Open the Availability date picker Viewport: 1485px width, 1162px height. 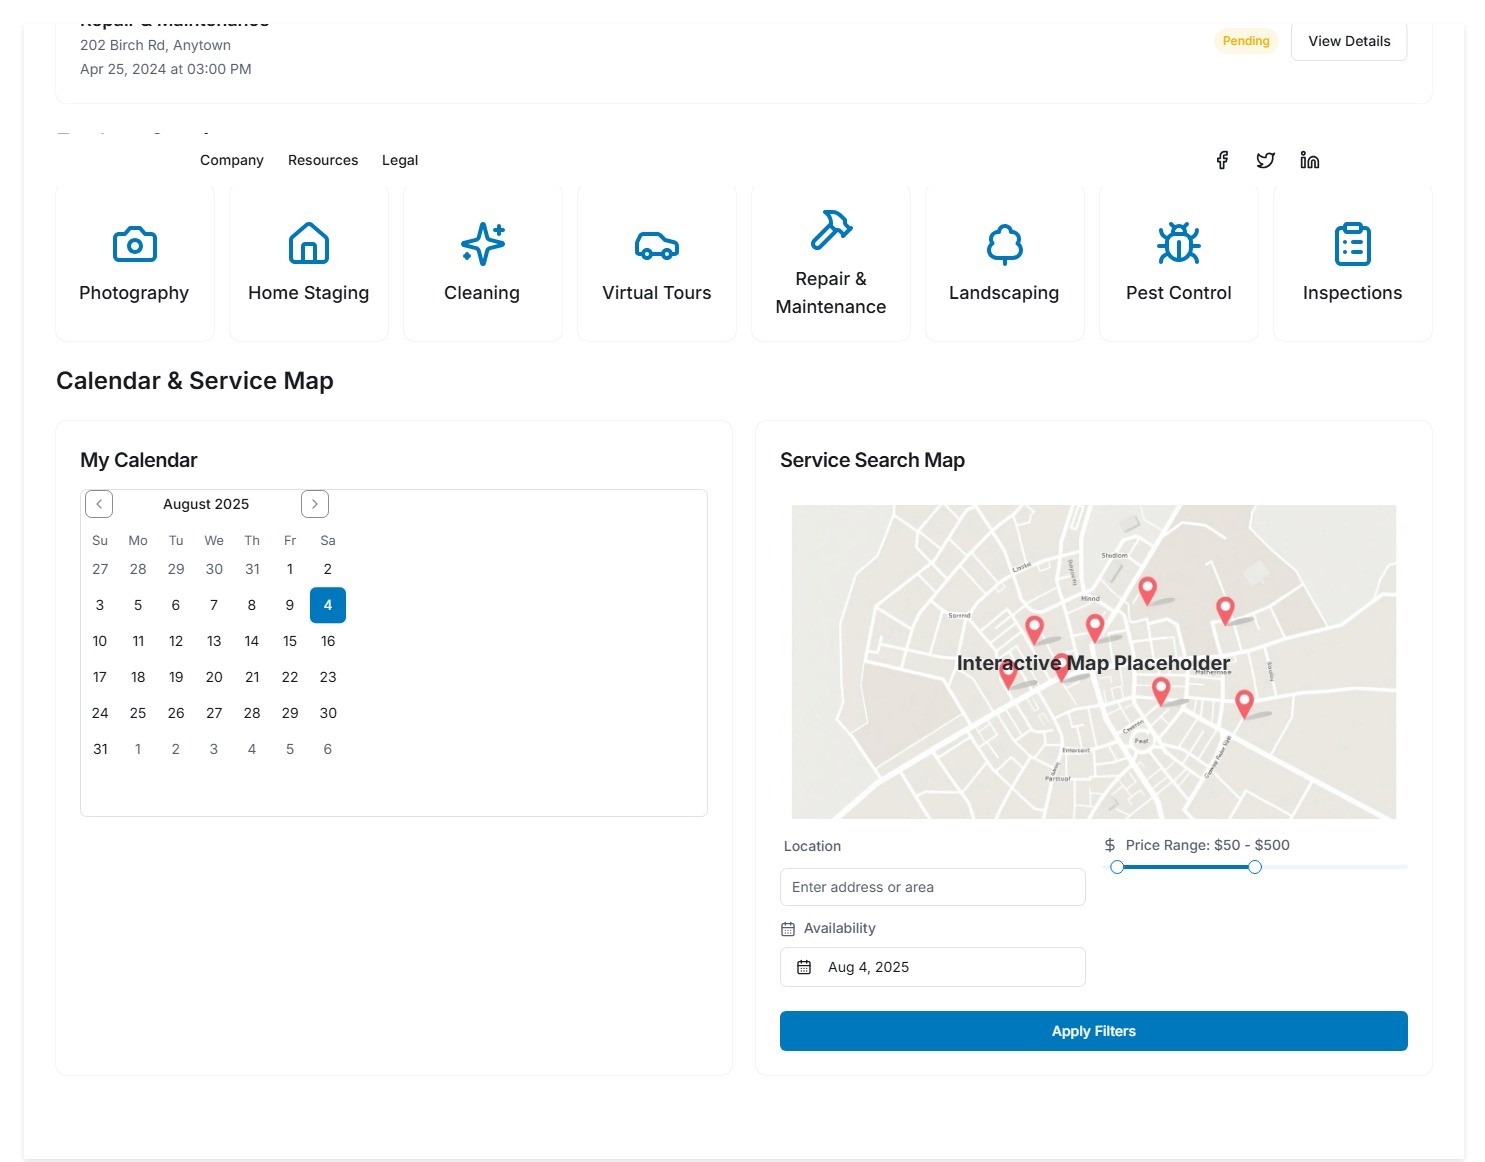tap(932, 967)
